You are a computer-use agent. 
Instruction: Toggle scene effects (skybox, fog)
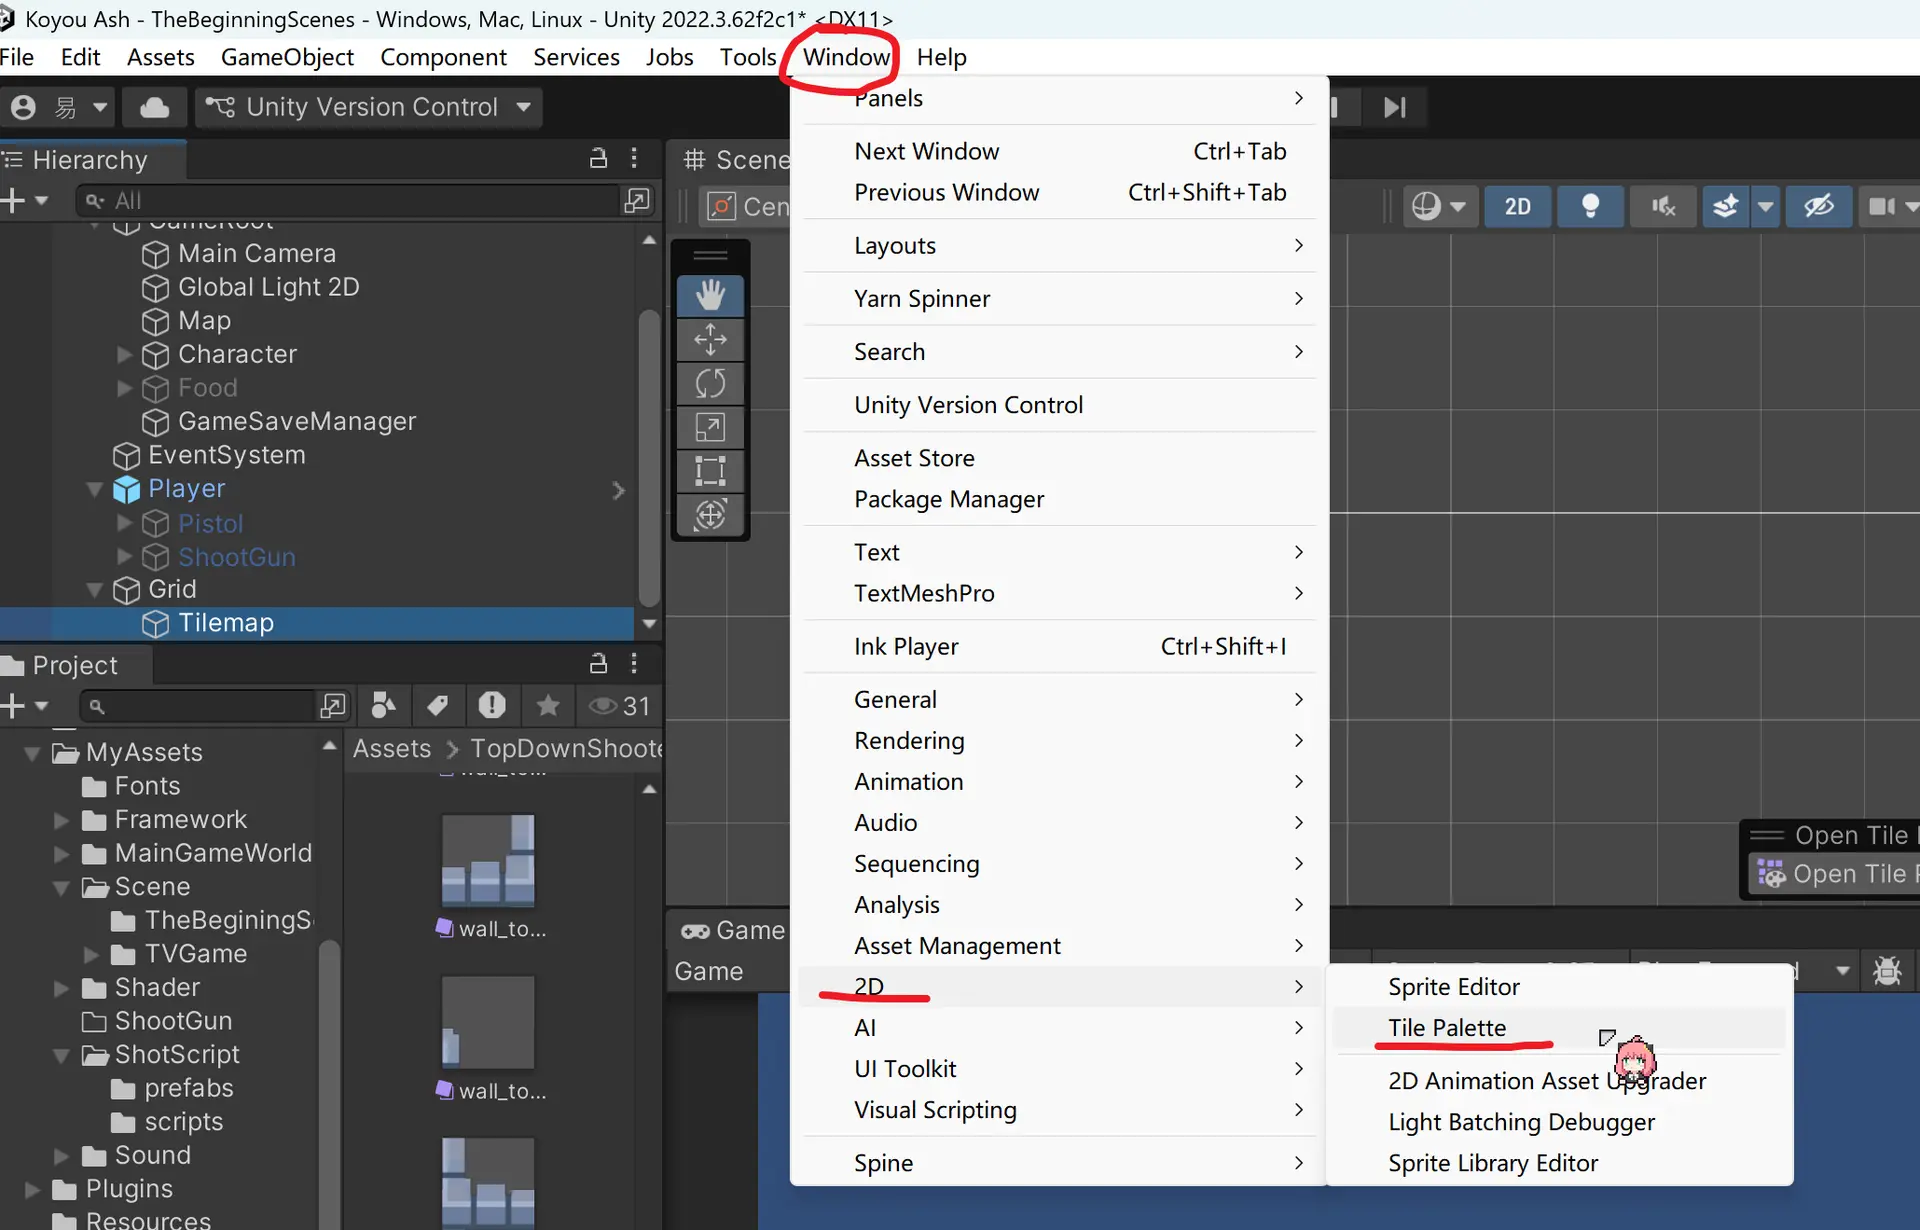tap(1726, 206)
